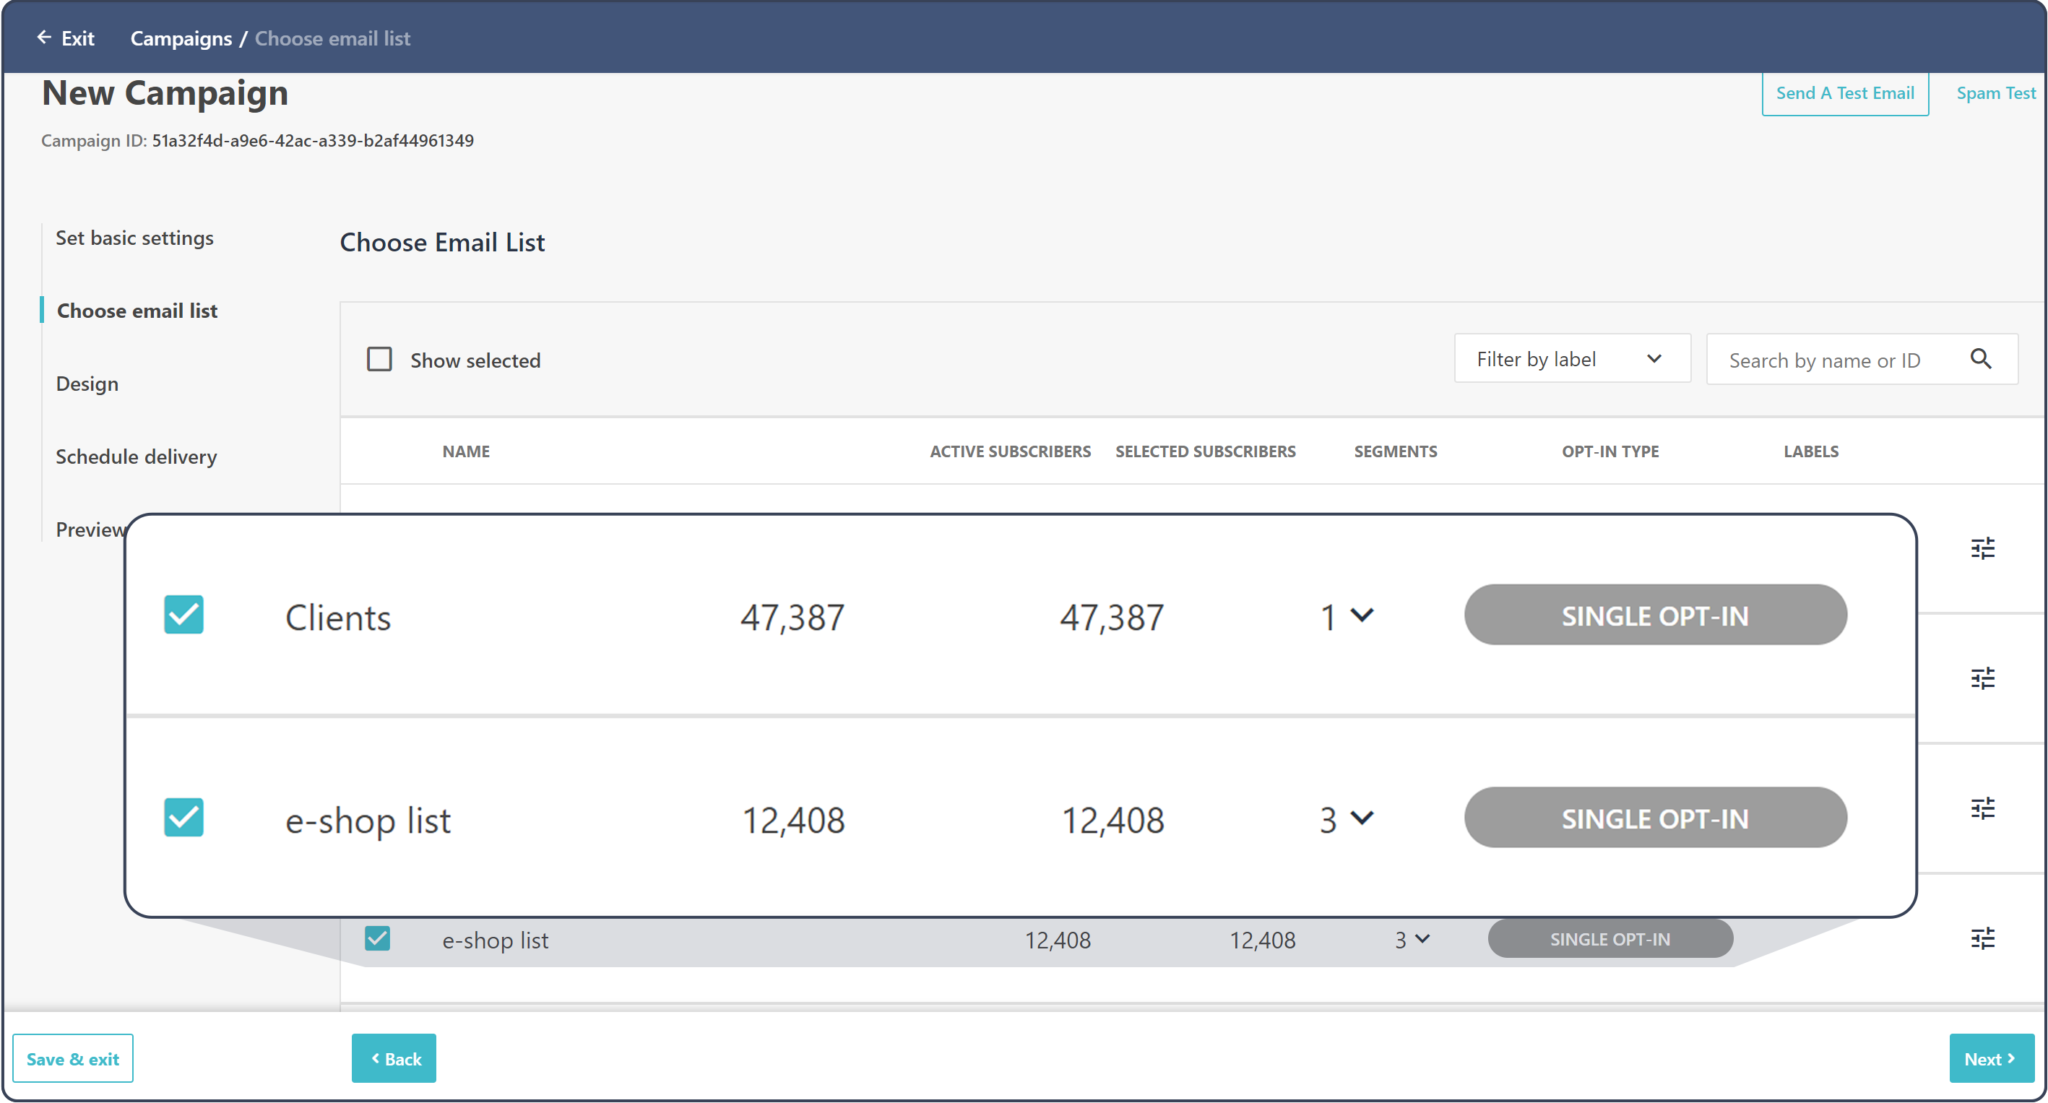Open the Filter by label dropdown
Image resolution: width=2048 pixels, height=1103 pixels.
1571,358
